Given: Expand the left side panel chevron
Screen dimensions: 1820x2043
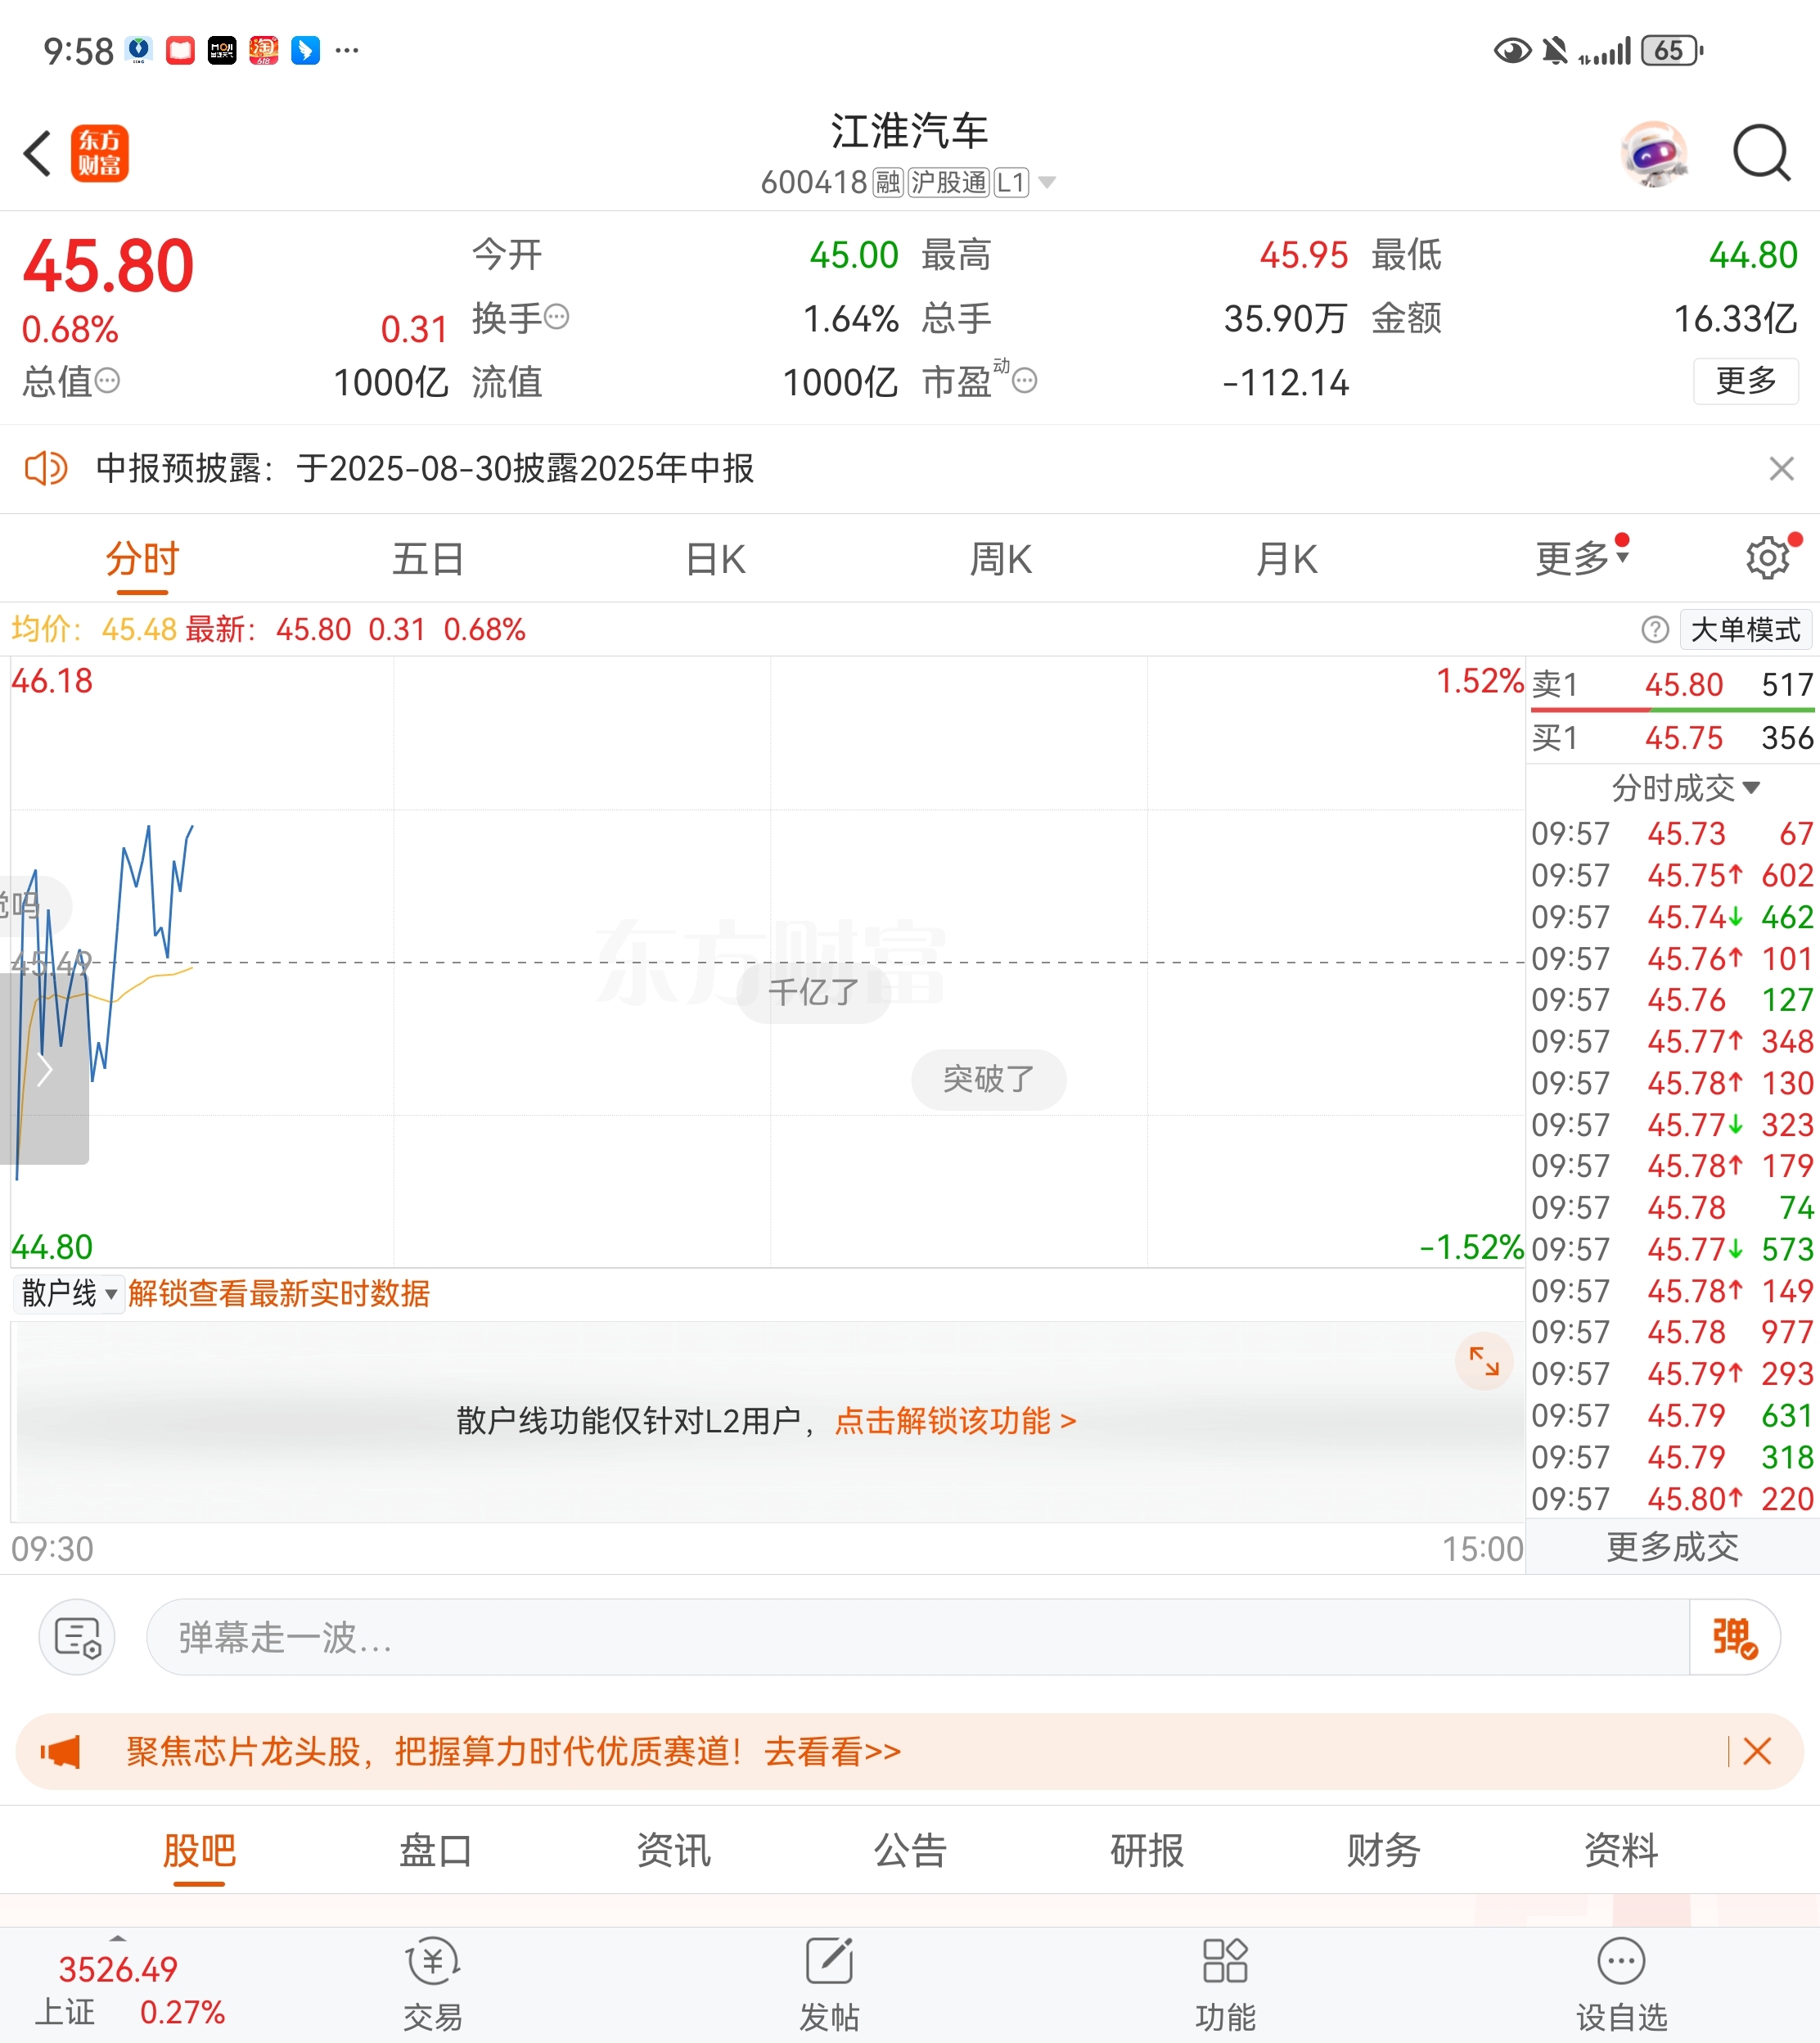Looking at the screenshot, I should [44, 1070].
